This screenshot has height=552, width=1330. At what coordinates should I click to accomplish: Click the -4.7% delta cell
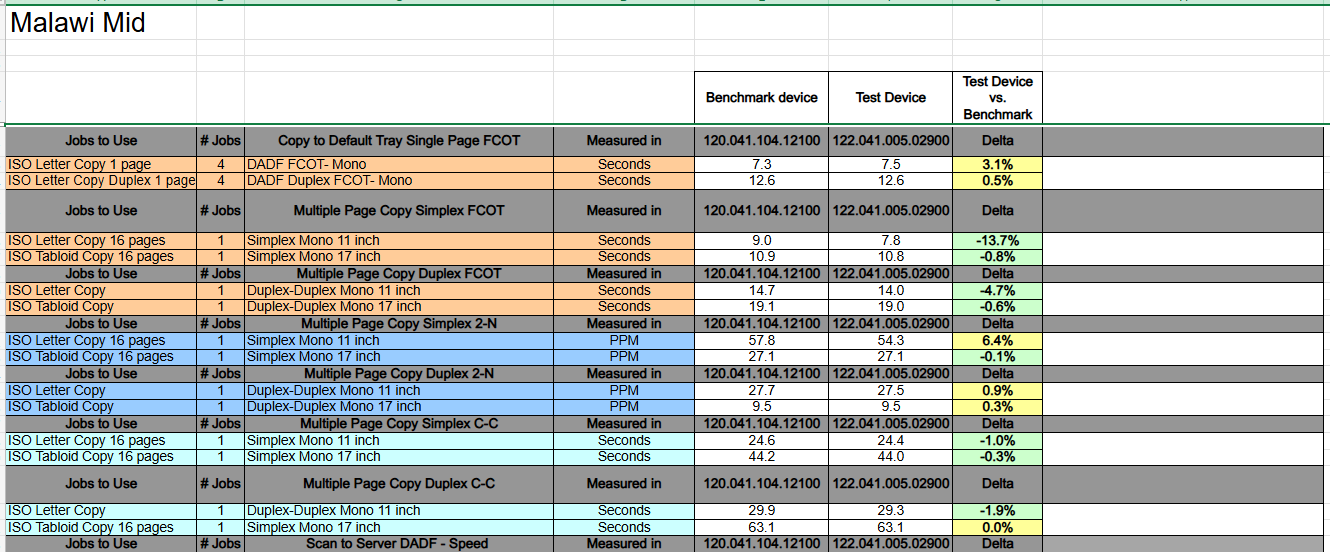tap(997, 291)
